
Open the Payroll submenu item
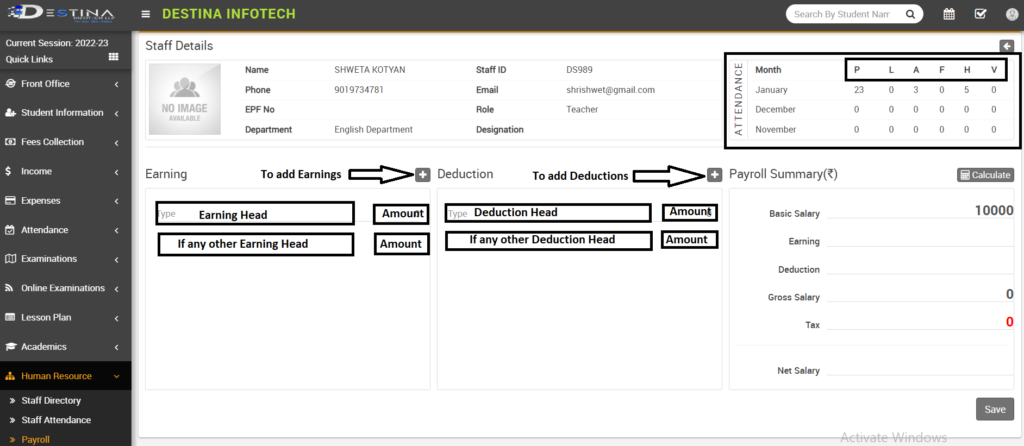[35, 439]
